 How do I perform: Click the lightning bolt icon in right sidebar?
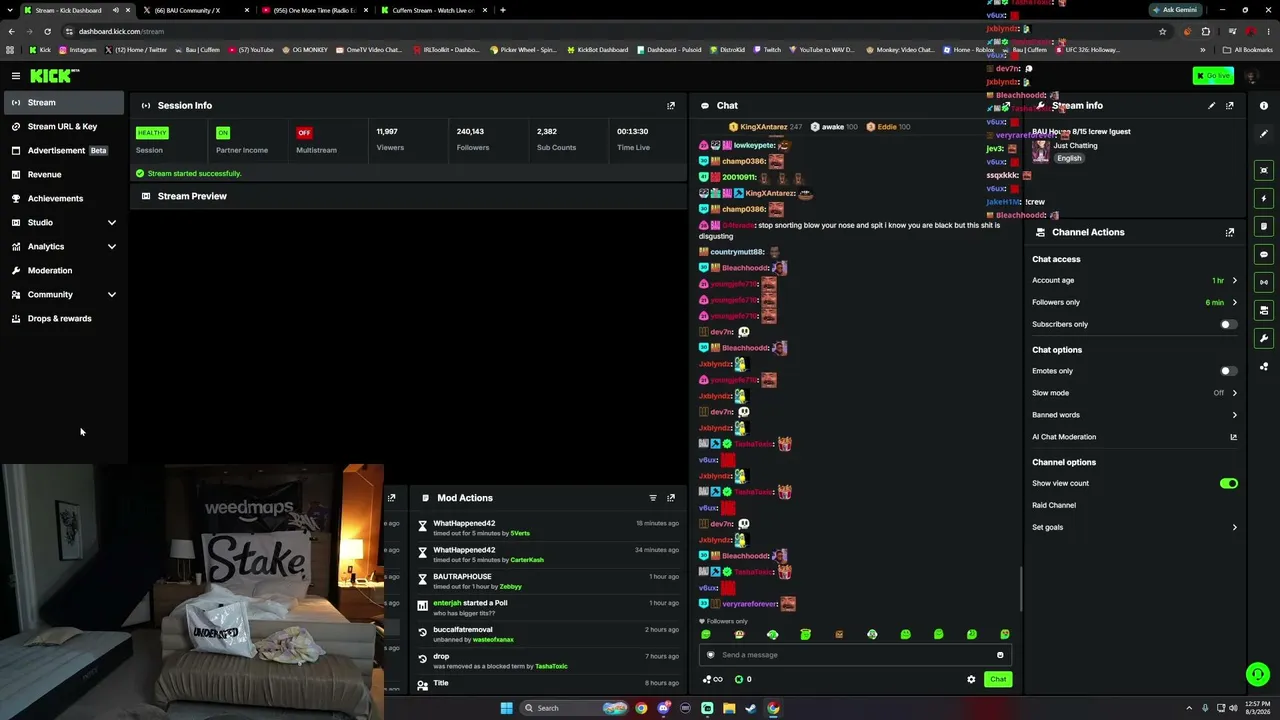point(1264,198)
